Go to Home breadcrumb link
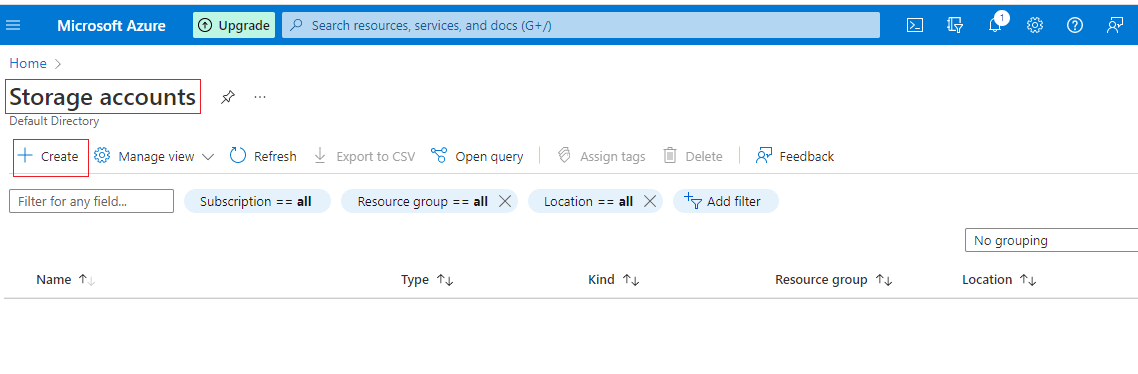Image resolution: width=1138 pixels, height=374 pixels. [x=28, y=63]
